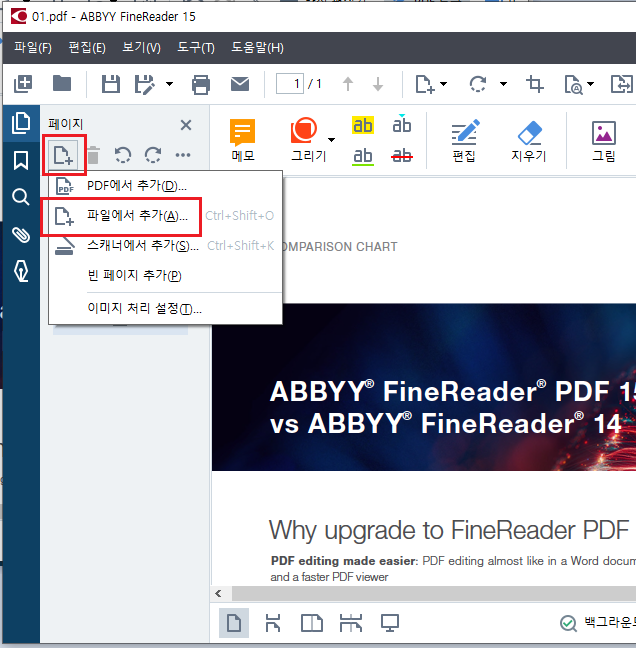Viewport: 636px width, 648px height.
Task: Select yellow highlight text tool
Action: coord(363,125)
